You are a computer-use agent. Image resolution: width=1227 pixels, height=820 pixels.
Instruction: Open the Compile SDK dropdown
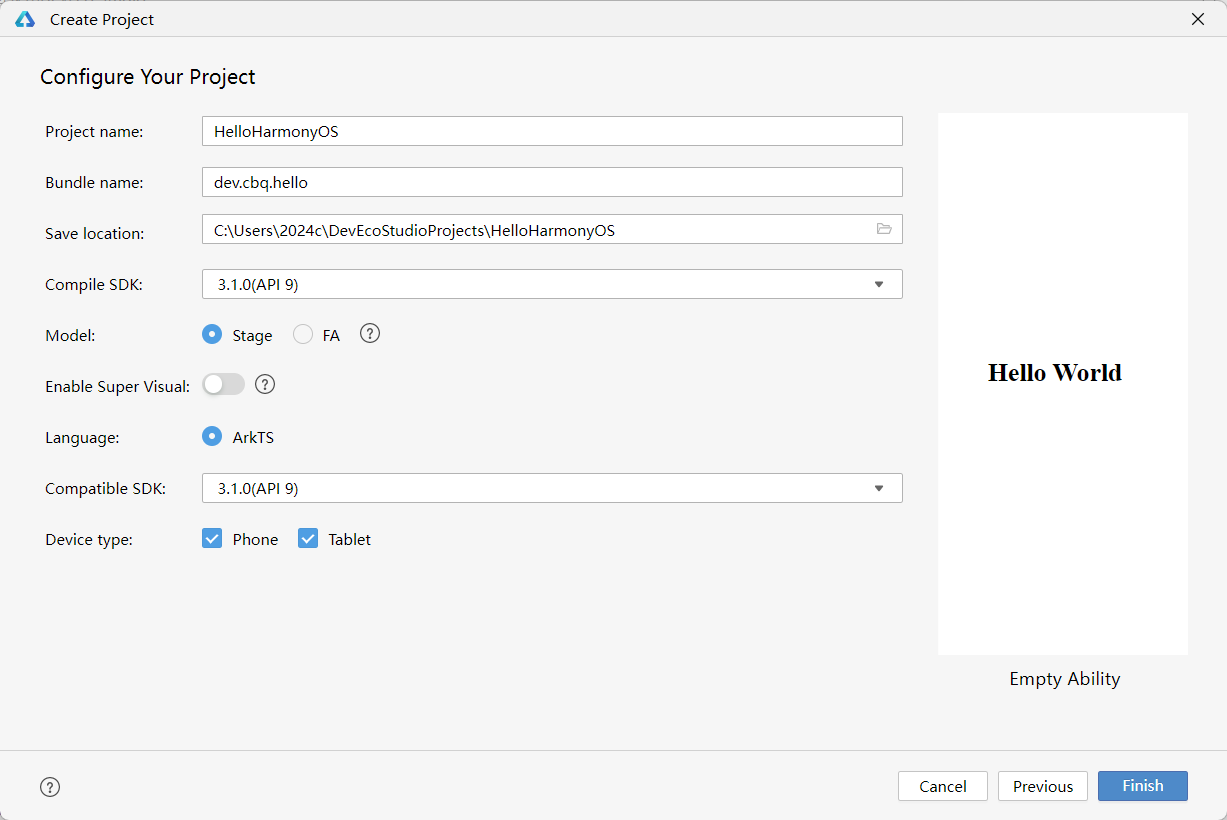552,284
